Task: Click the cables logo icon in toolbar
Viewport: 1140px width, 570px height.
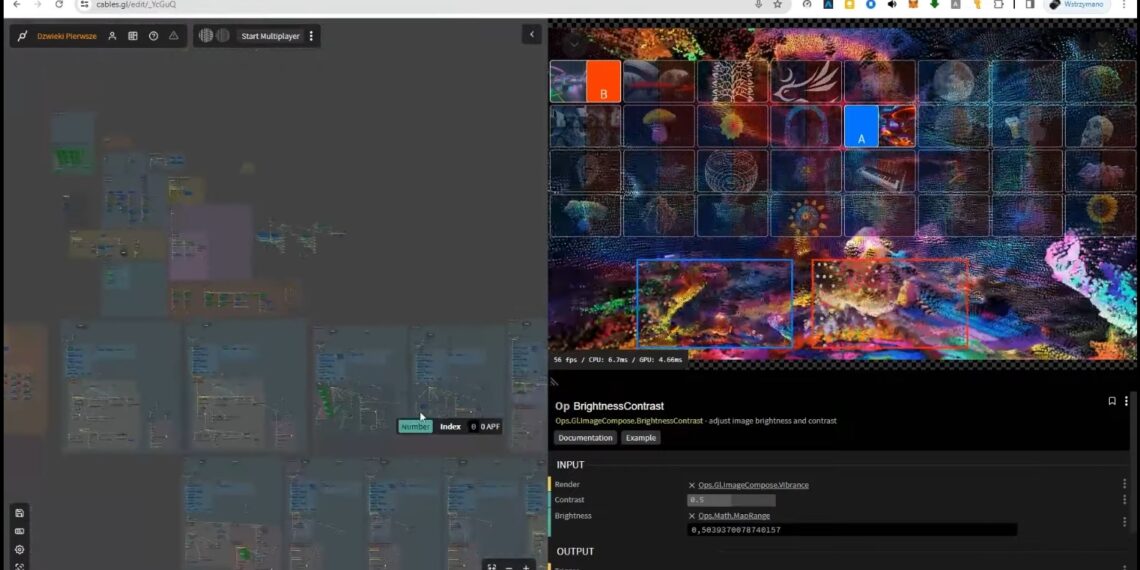Action: [x=22, y=36]
